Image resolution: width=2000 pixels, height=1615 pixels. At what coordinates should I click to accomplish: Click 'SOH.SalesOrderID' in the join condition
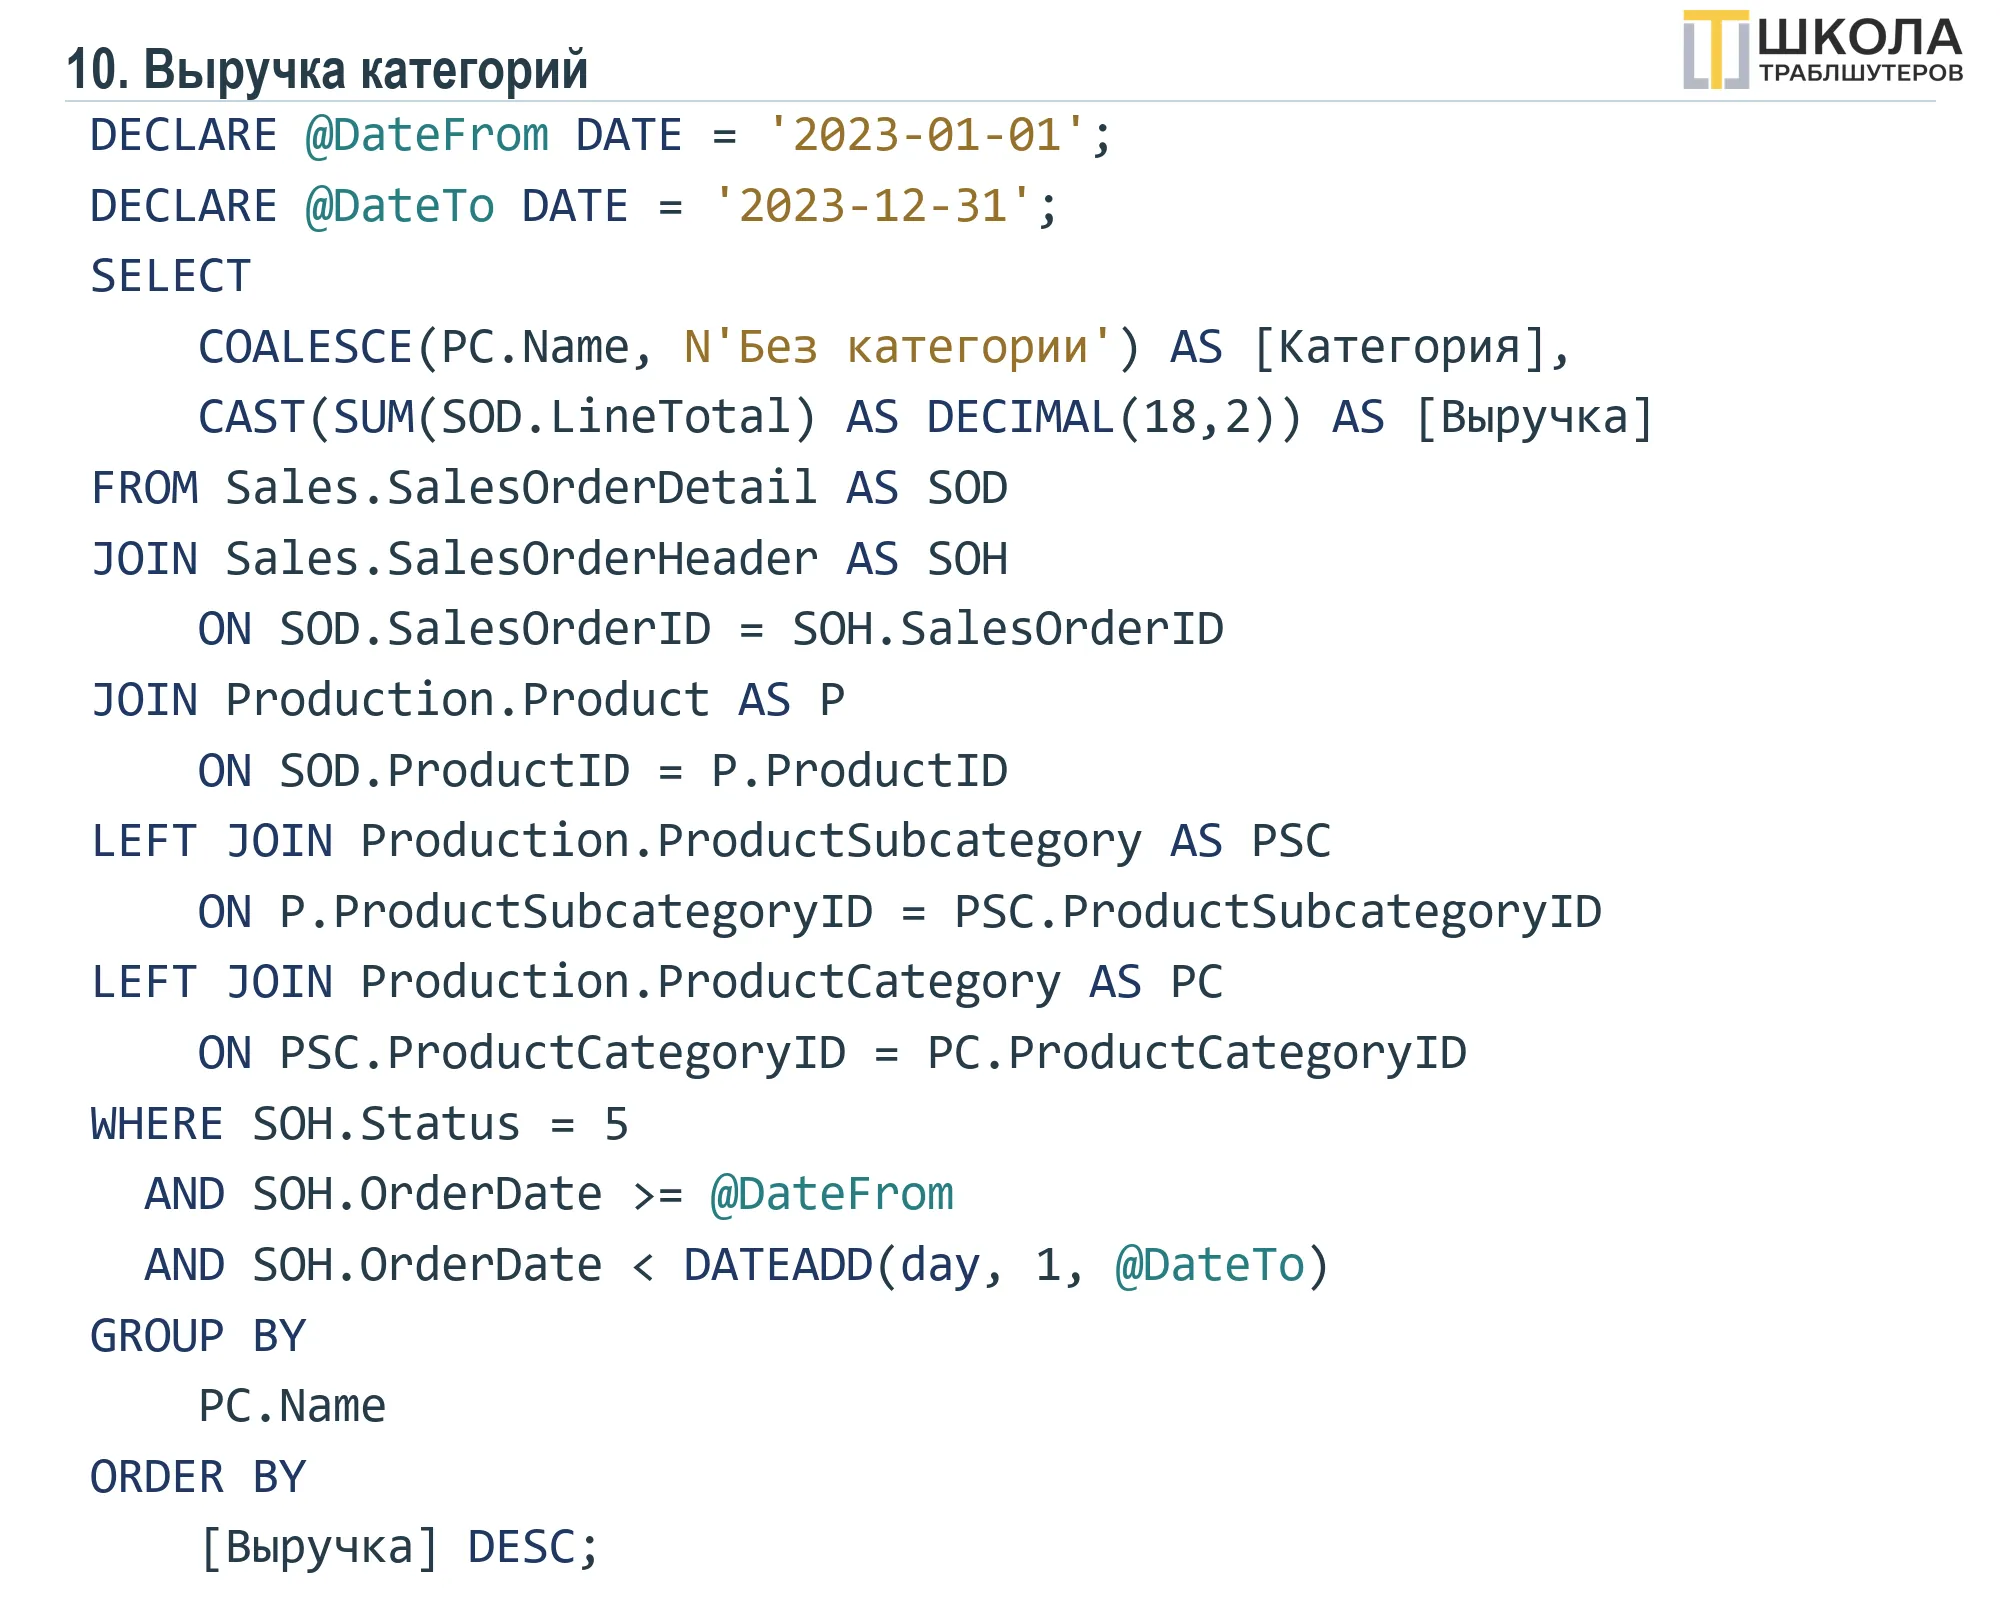coord(1008,629)
